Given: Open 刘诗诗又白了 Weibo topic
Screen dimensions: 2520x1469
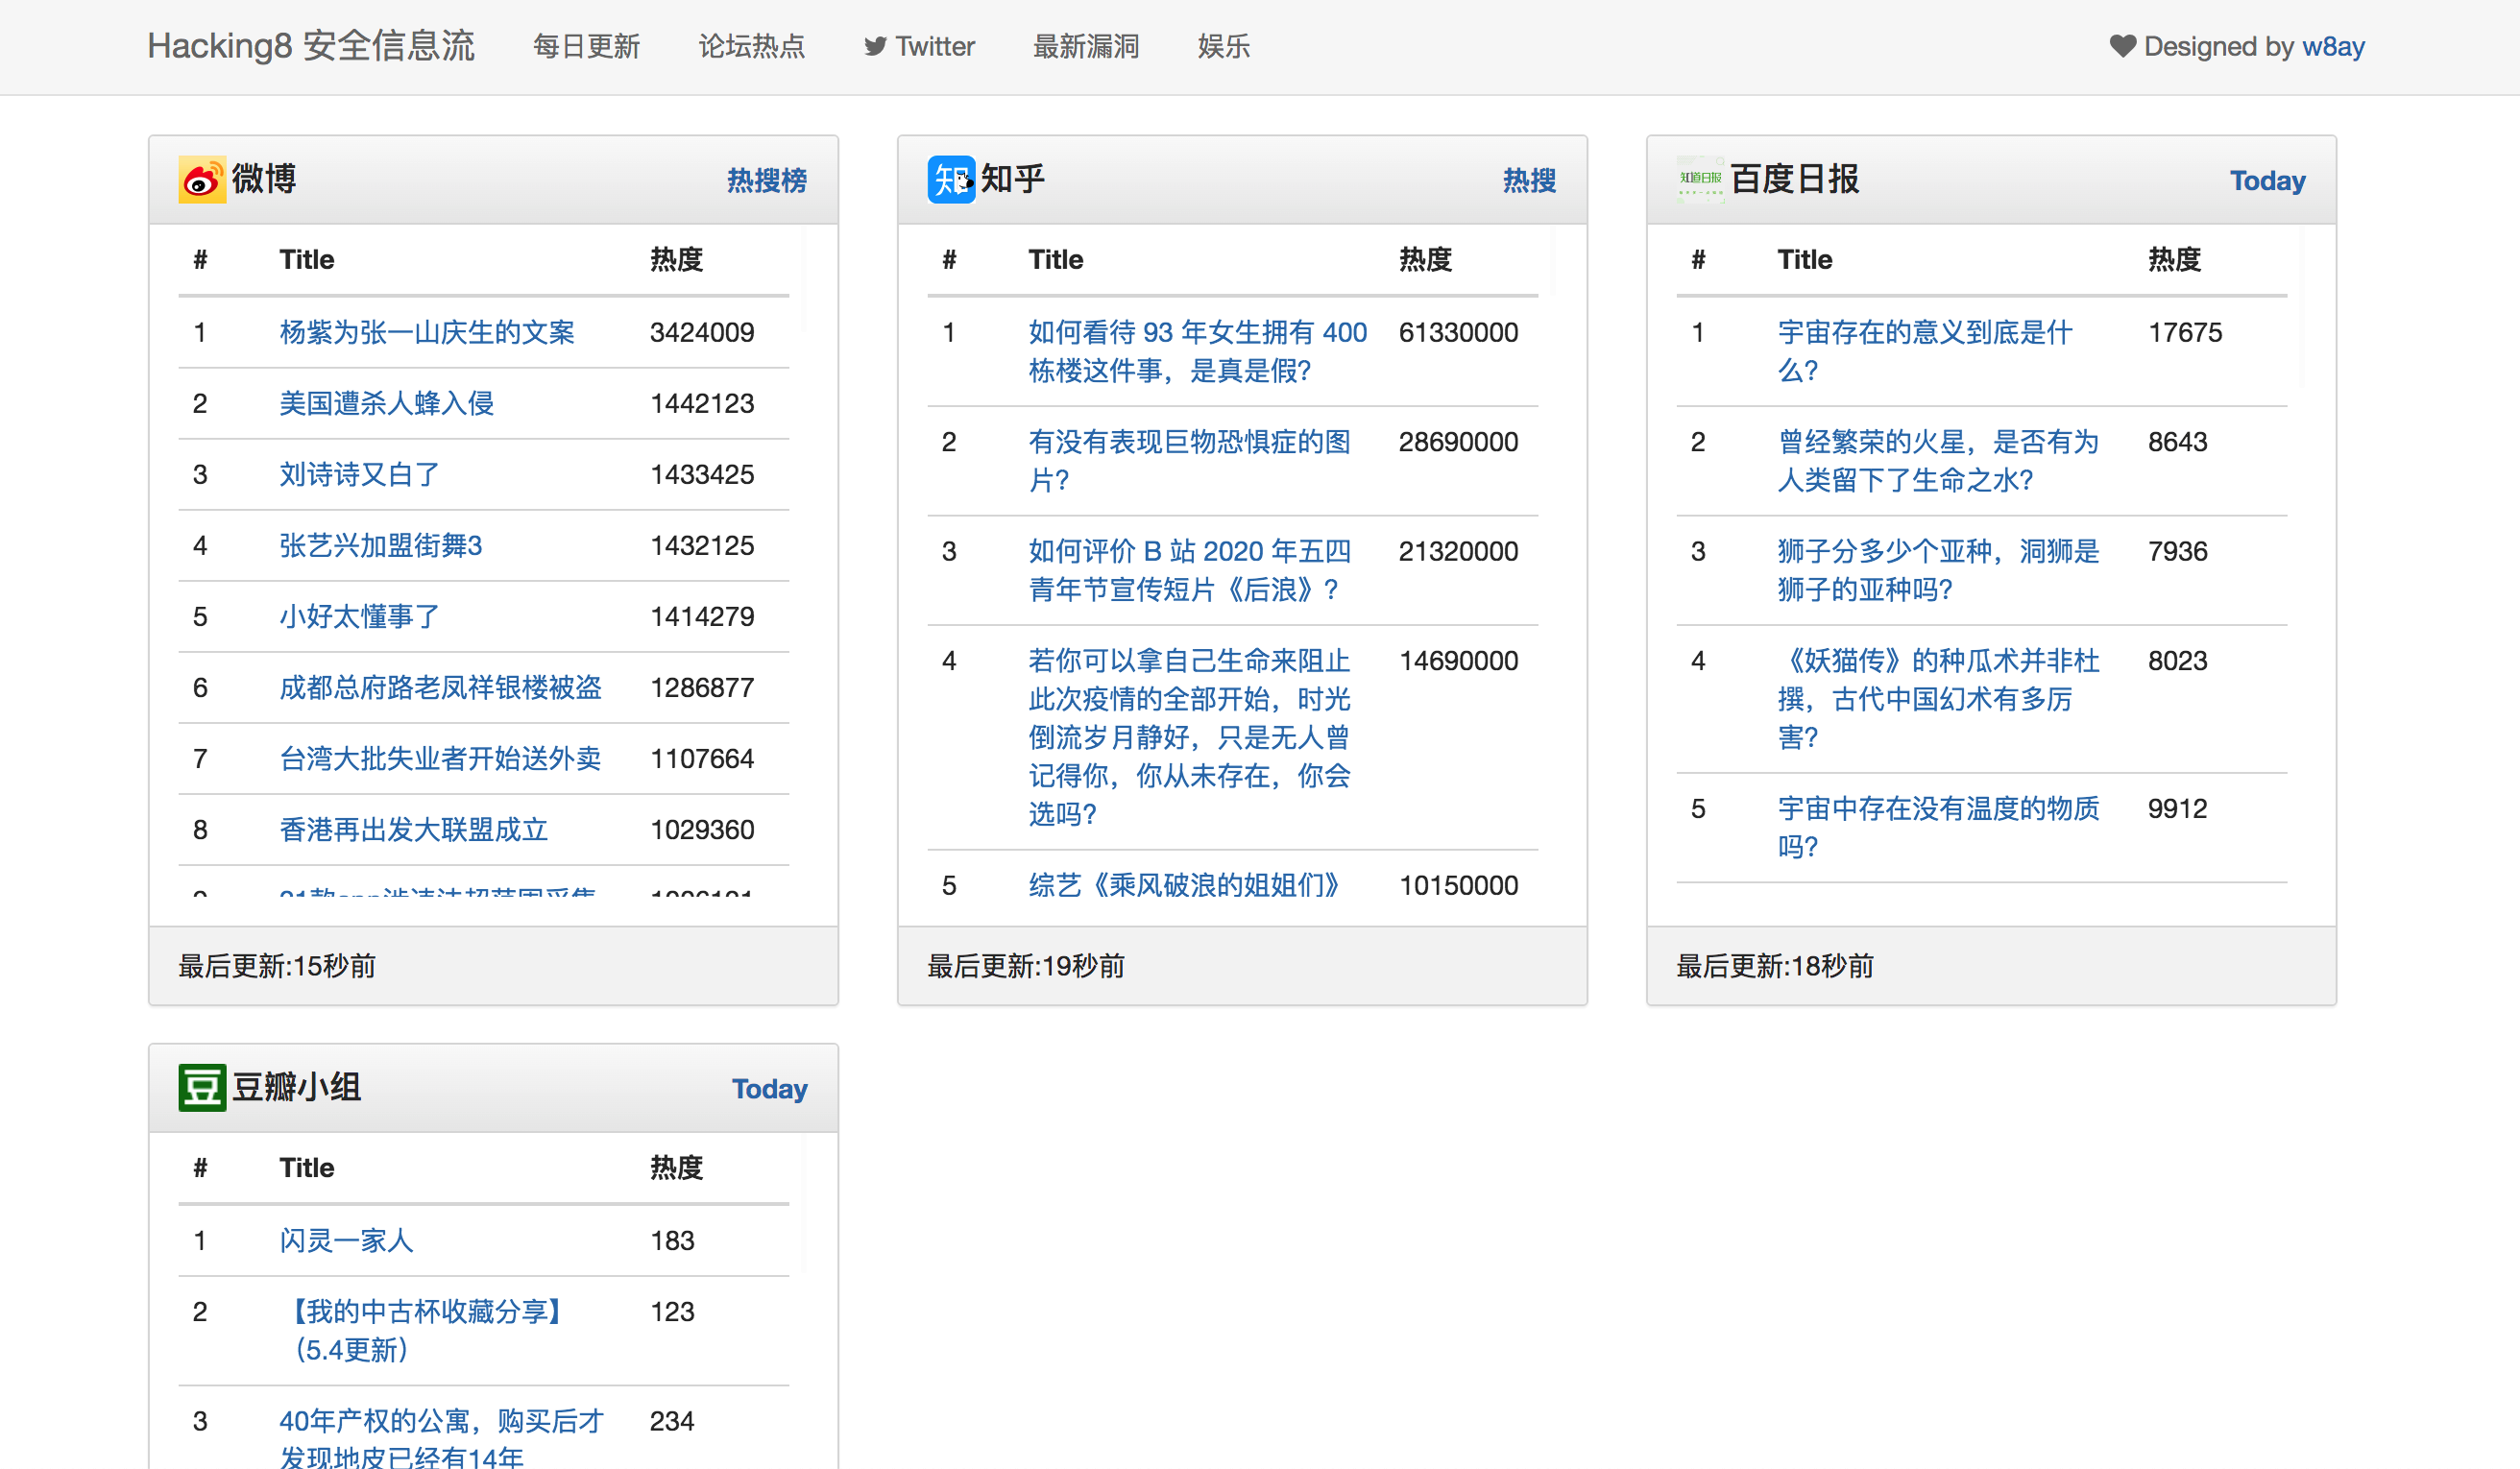Looking at the screenshot, I should pyautogui.click(x=360, y=475).
